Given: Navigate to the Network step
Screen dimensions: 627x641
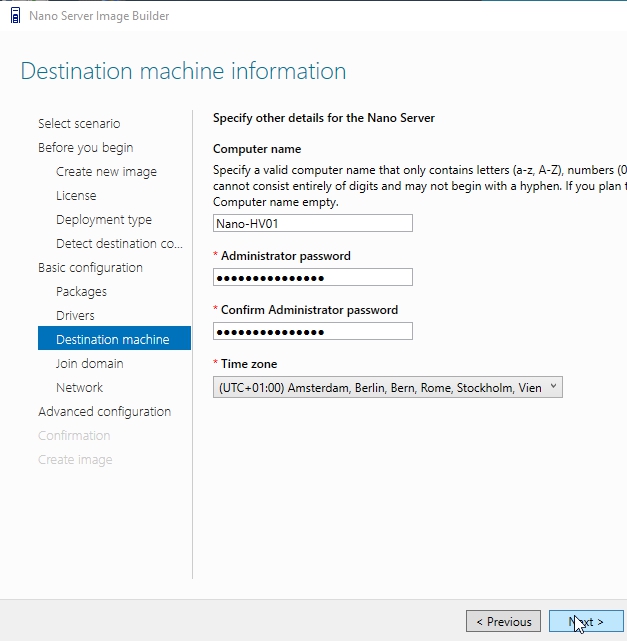Looking at the screenshot, I should point(79,388).
